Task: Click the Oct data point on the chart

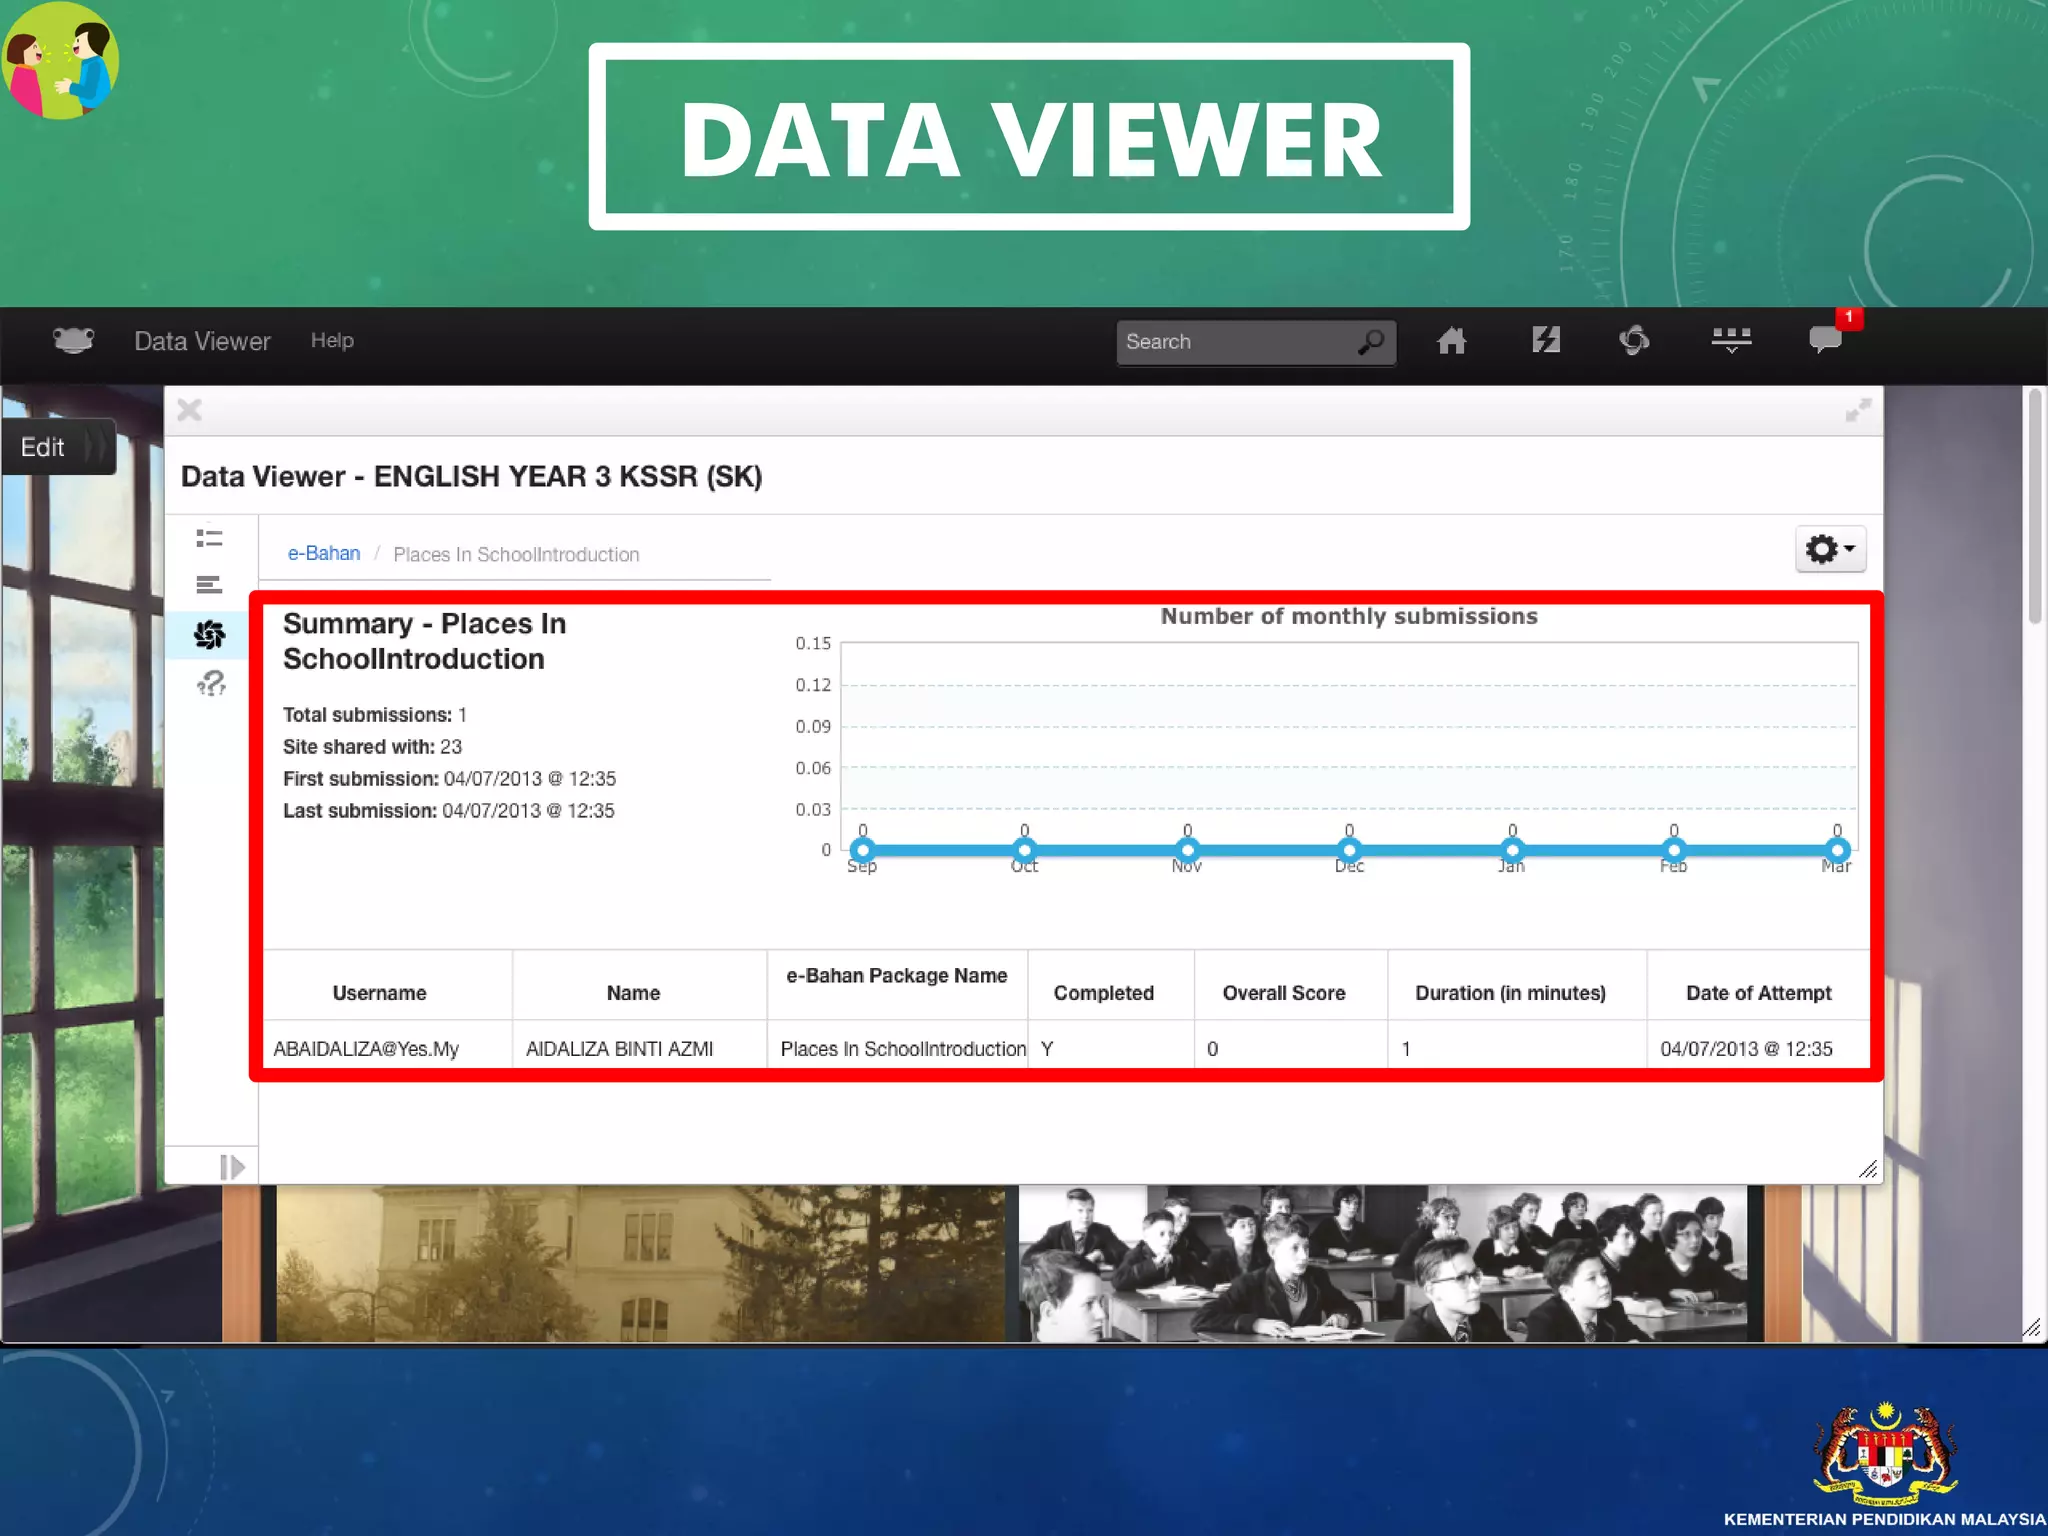Action: tap(1025, 850)
